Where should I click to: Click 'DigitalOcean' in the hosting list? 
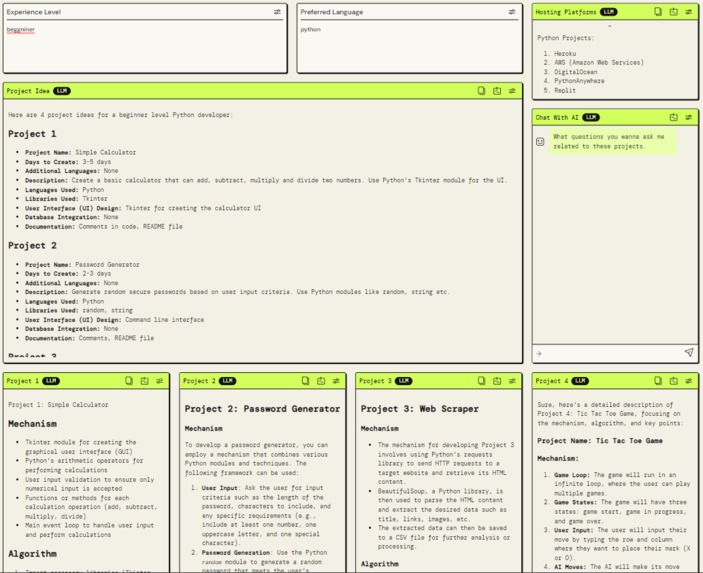576,72
